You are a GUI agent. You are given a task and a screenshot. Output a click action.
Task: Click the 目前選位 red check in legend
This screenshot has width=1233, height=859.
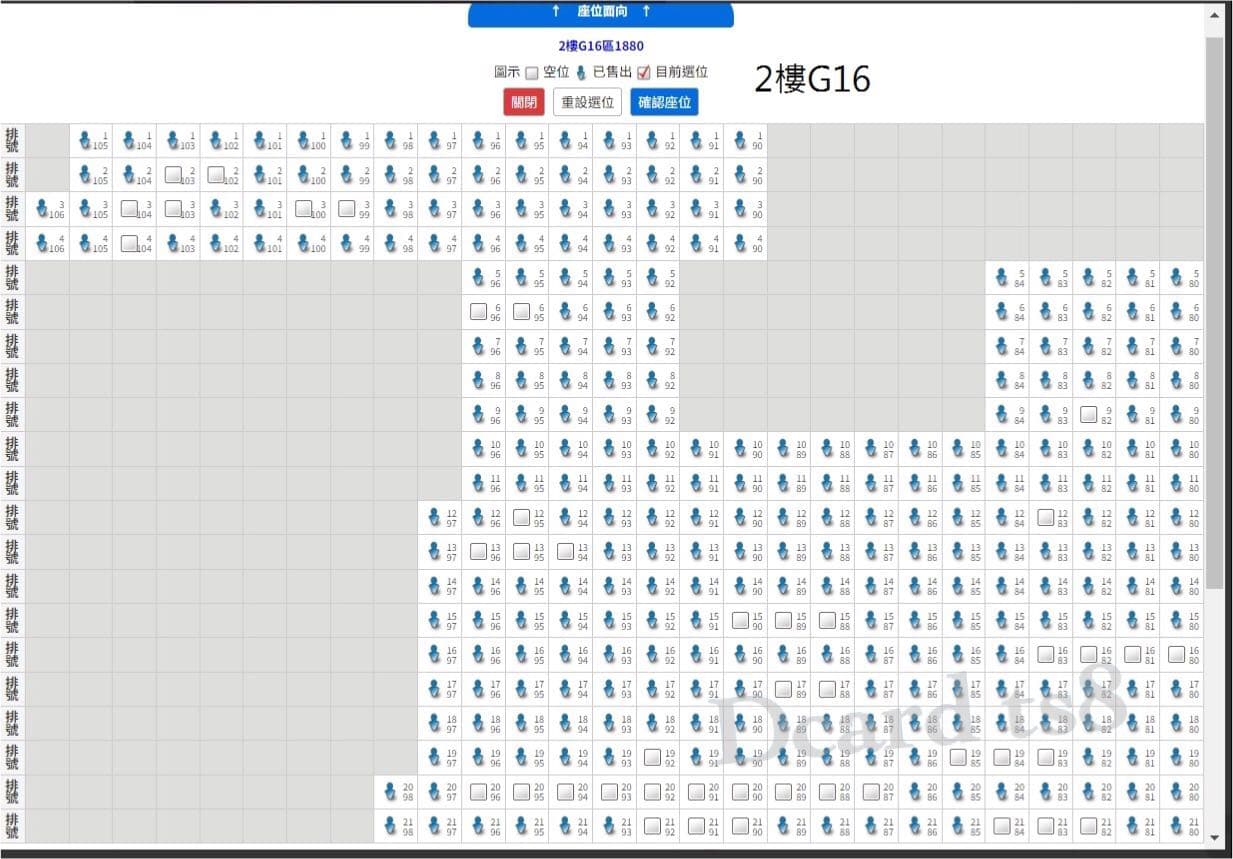click(644, 72)
